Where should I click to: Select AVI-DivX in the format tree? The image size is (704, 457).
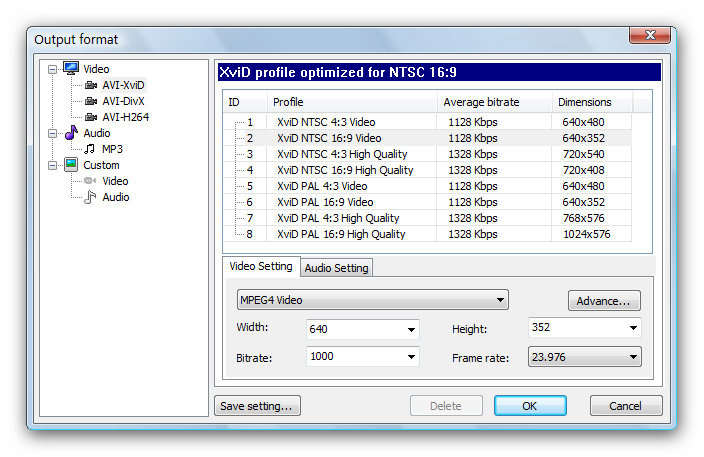(123, 101)
